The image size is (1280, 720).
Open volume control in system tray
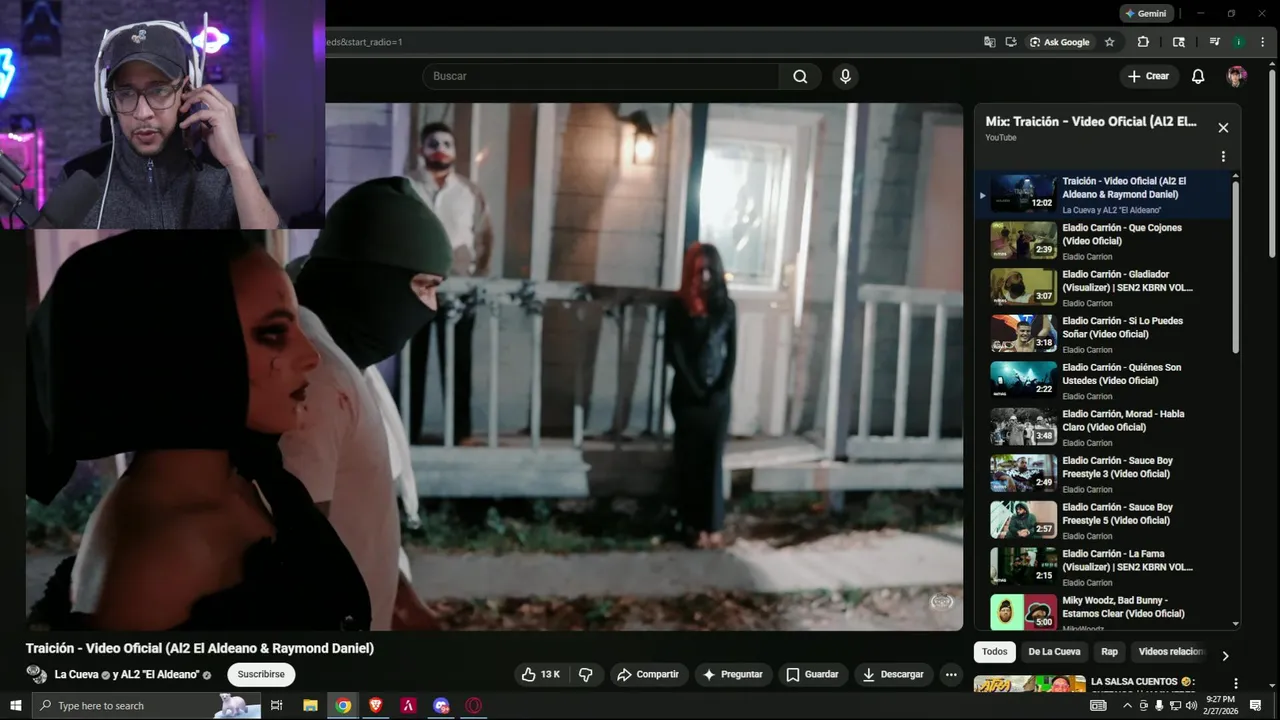(1190, 706)
